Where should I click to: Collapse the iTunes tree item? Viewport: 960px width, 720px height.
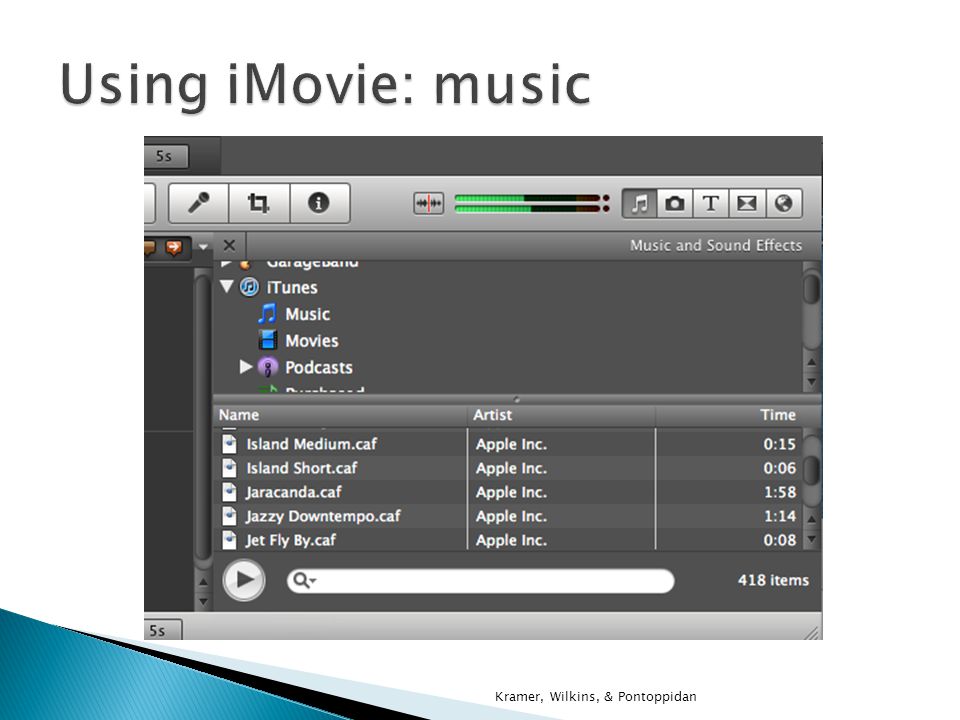(227, 286)
